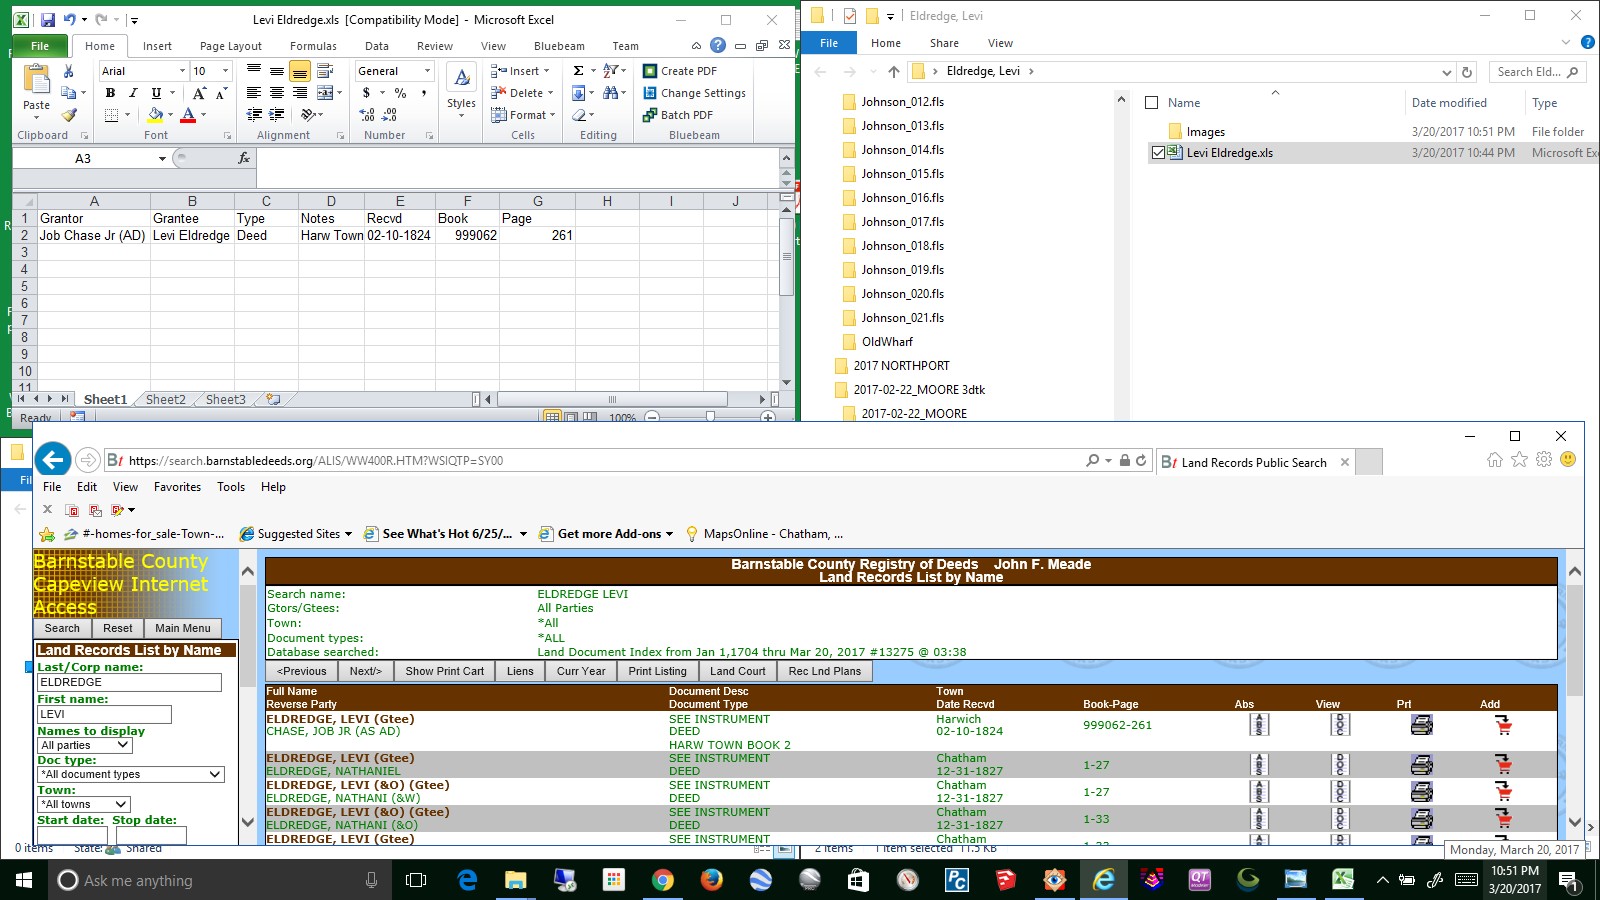Toggle Underline formatting
This screenshot has height=900, width=1600.
point(155,93)
